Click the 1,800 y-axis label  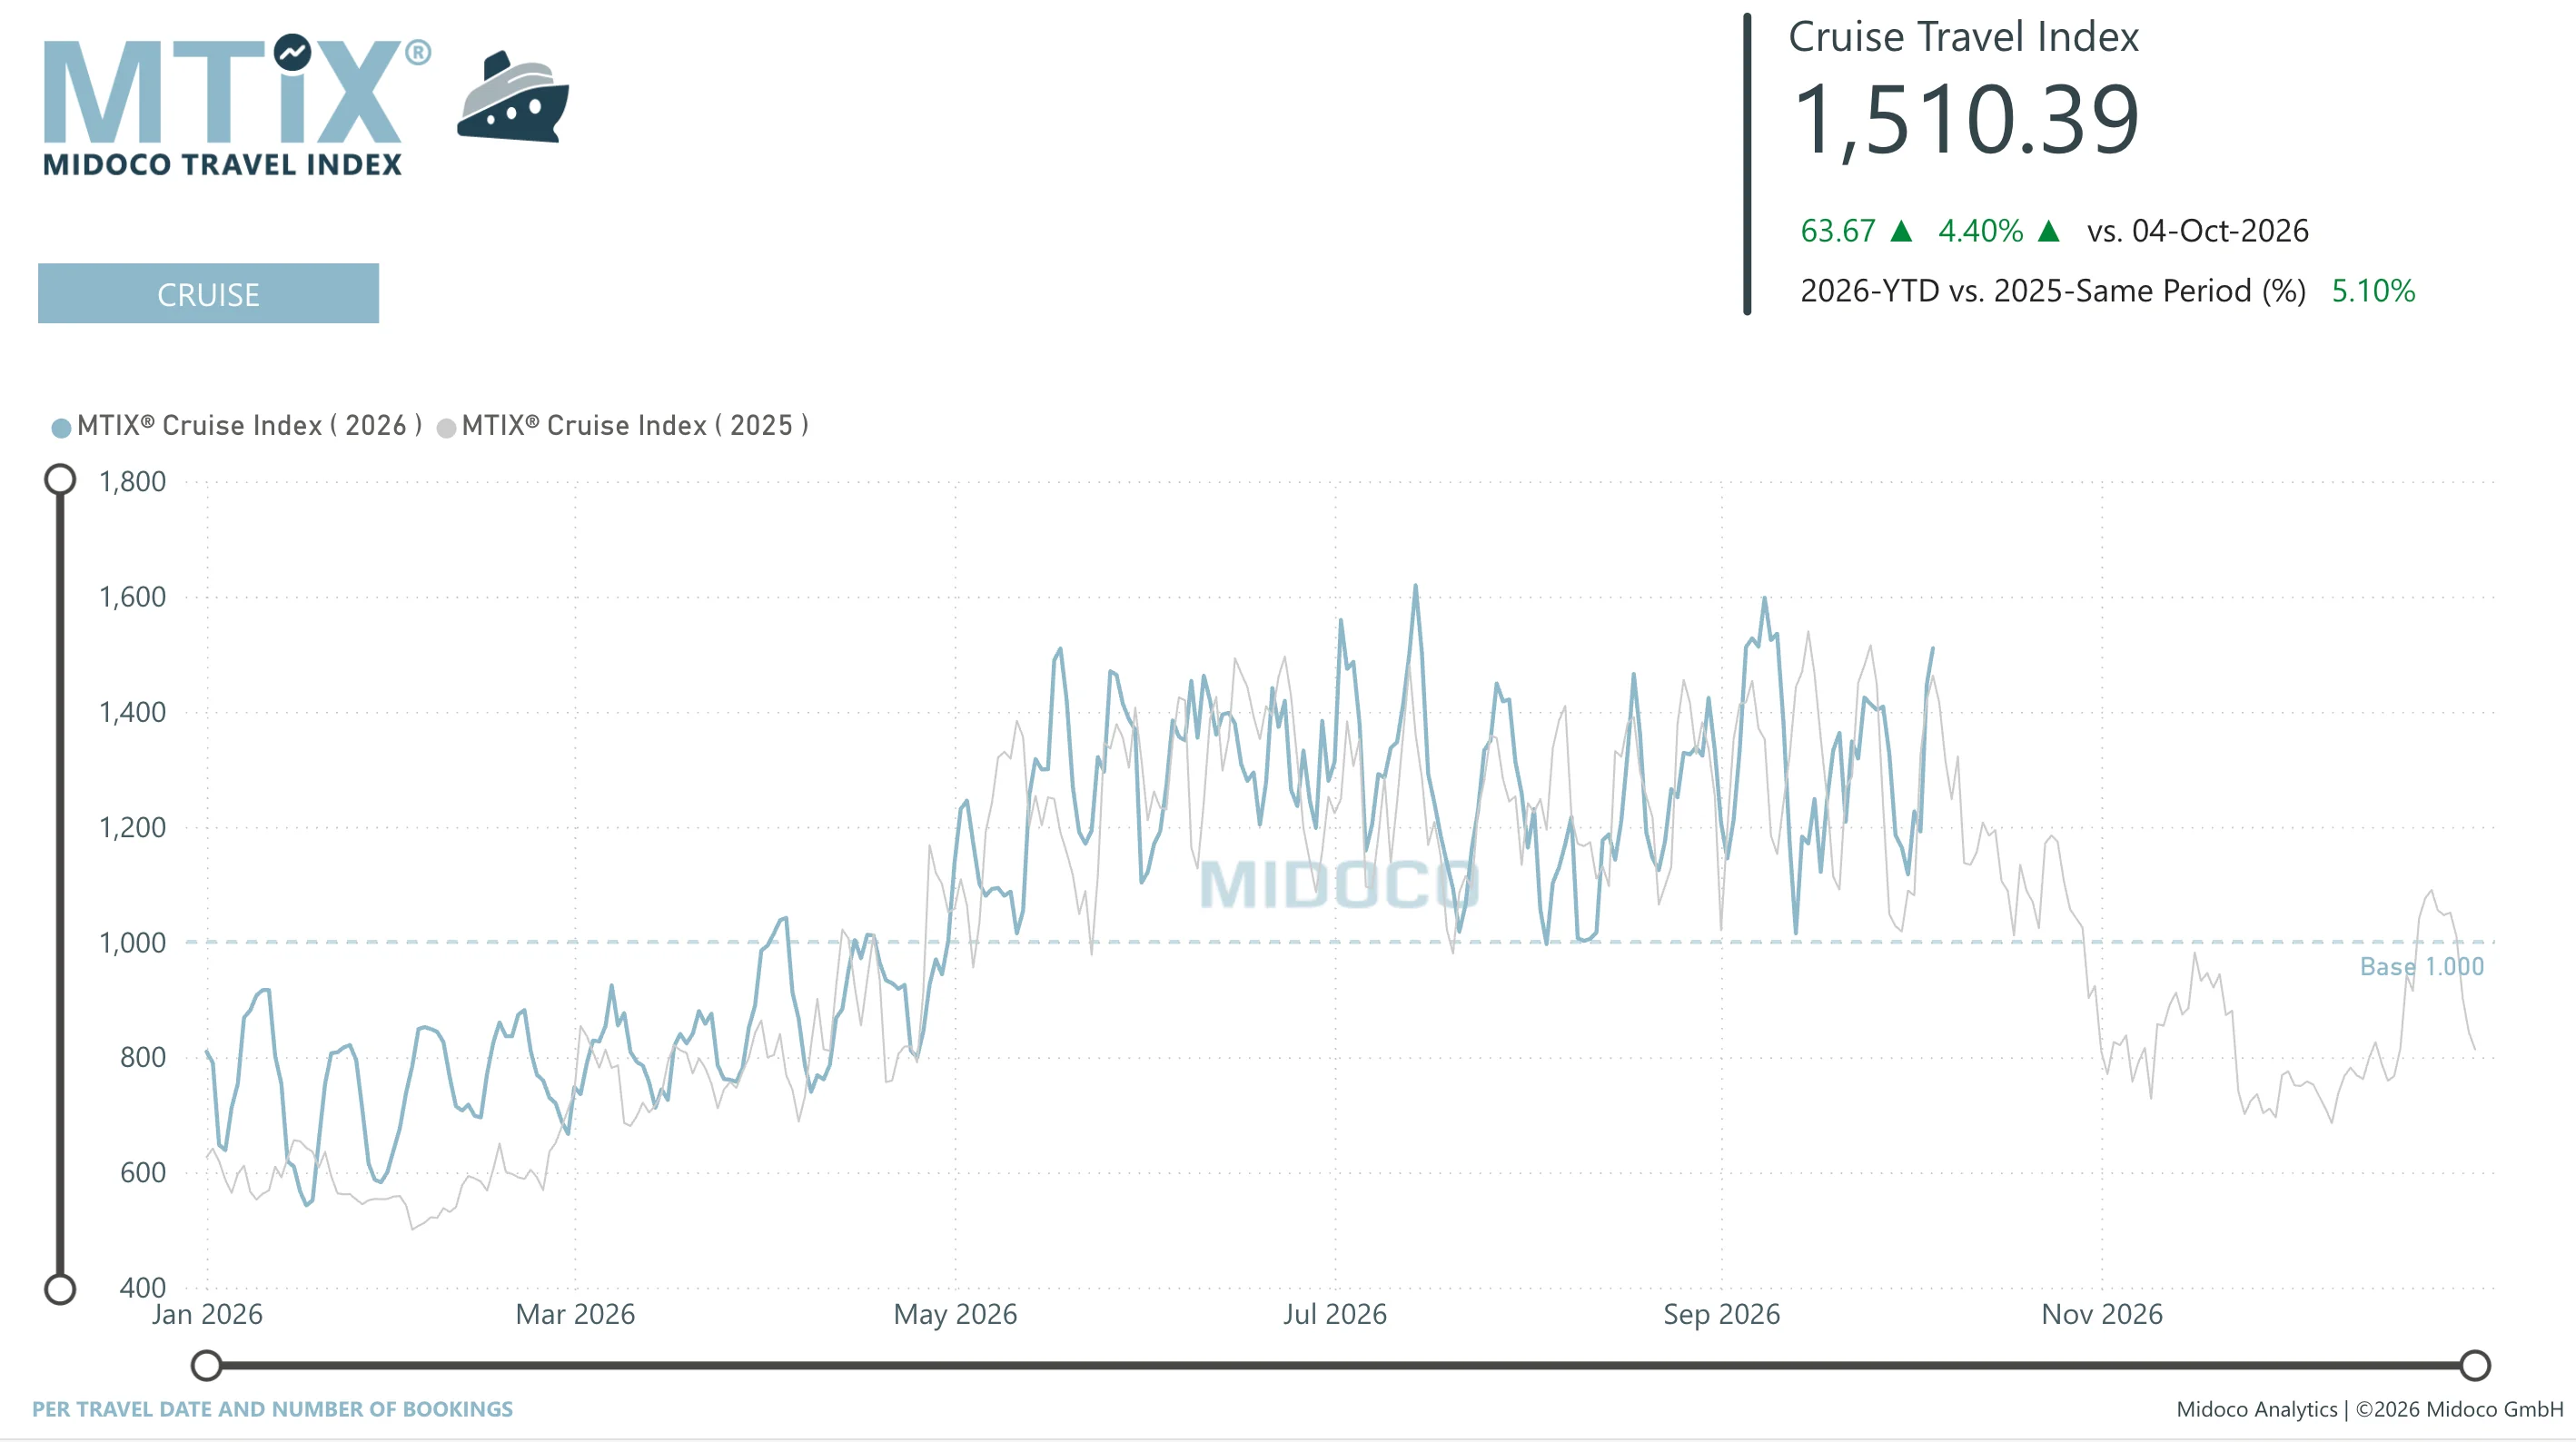click(x=132, y=482)
